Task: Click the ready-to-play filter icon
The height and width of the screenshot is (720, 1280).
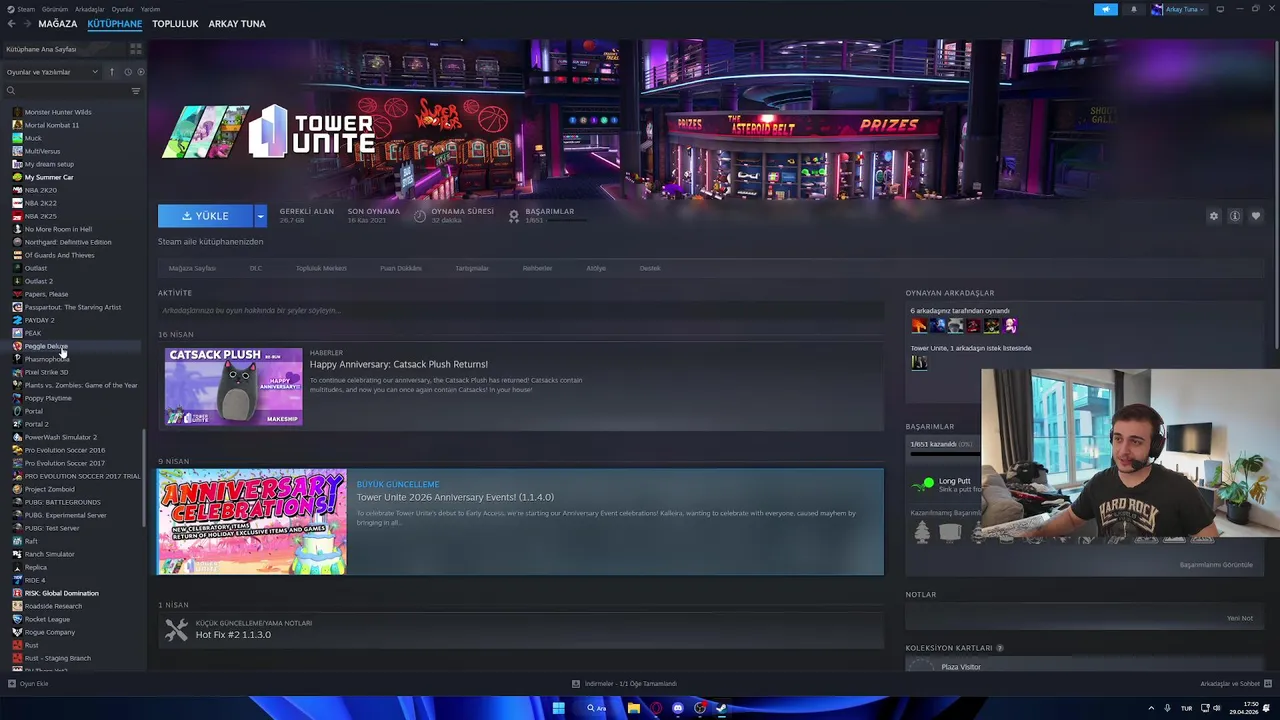Action: [x=140, y=72]
